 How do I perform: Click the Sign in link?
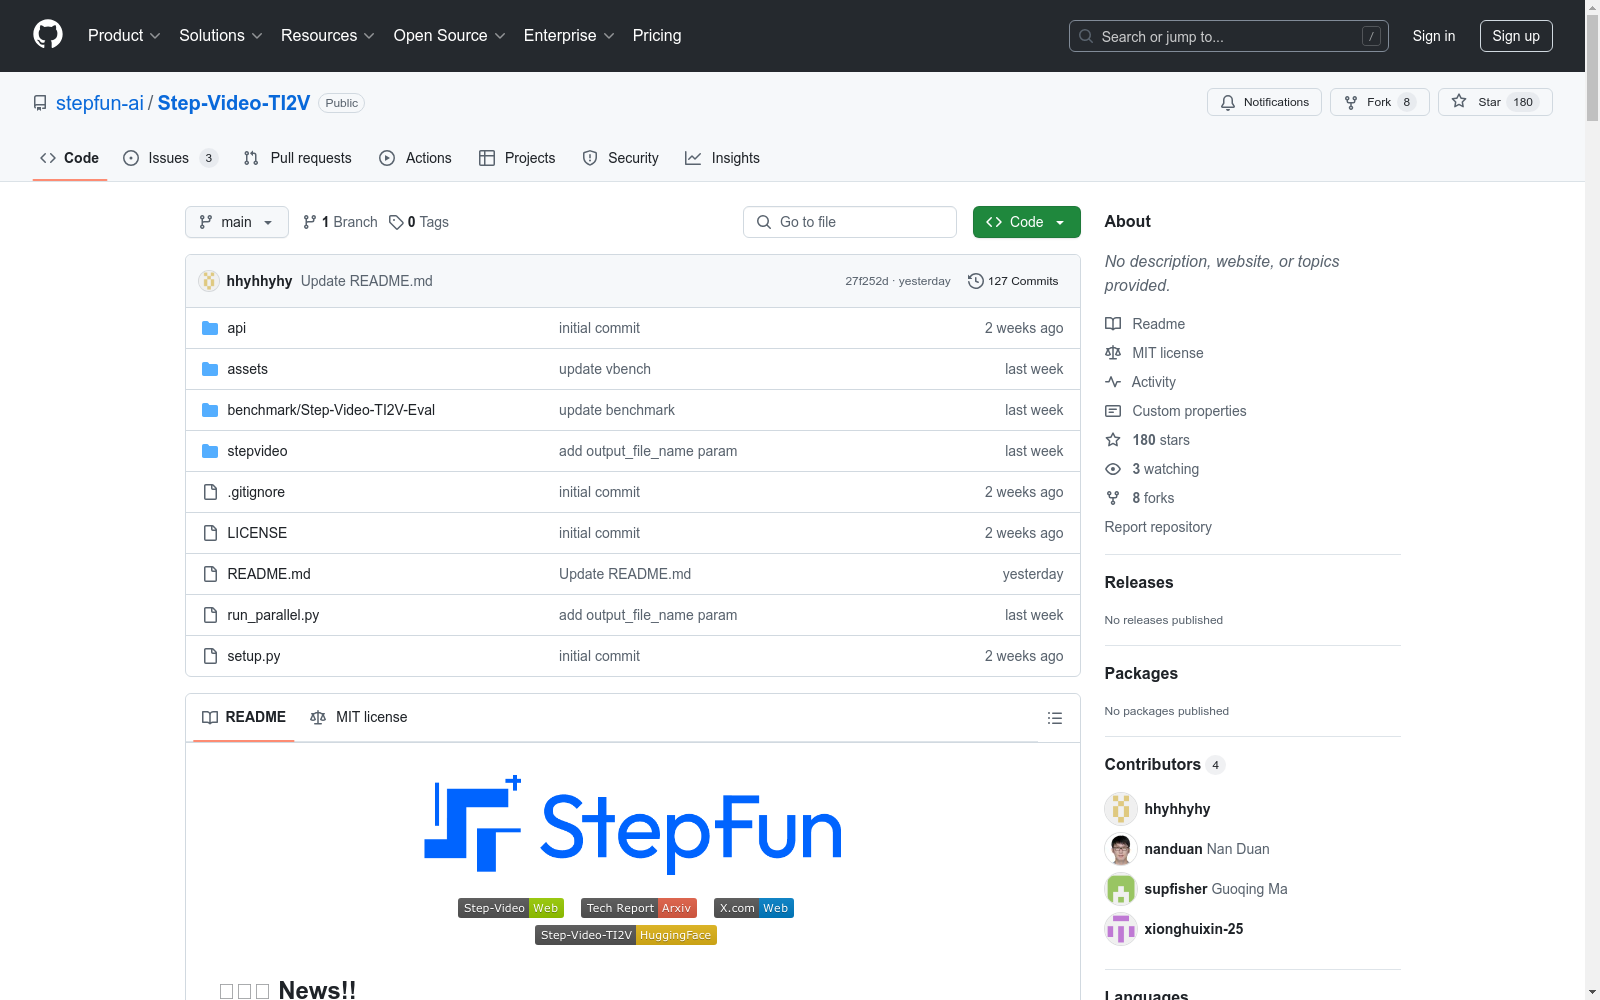click(x=1434, y=36)
